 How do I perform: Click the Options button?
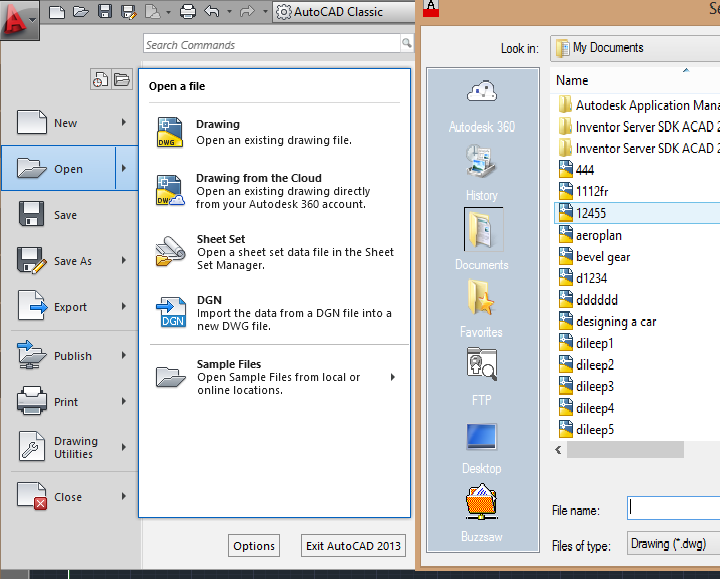pos(254,545)
